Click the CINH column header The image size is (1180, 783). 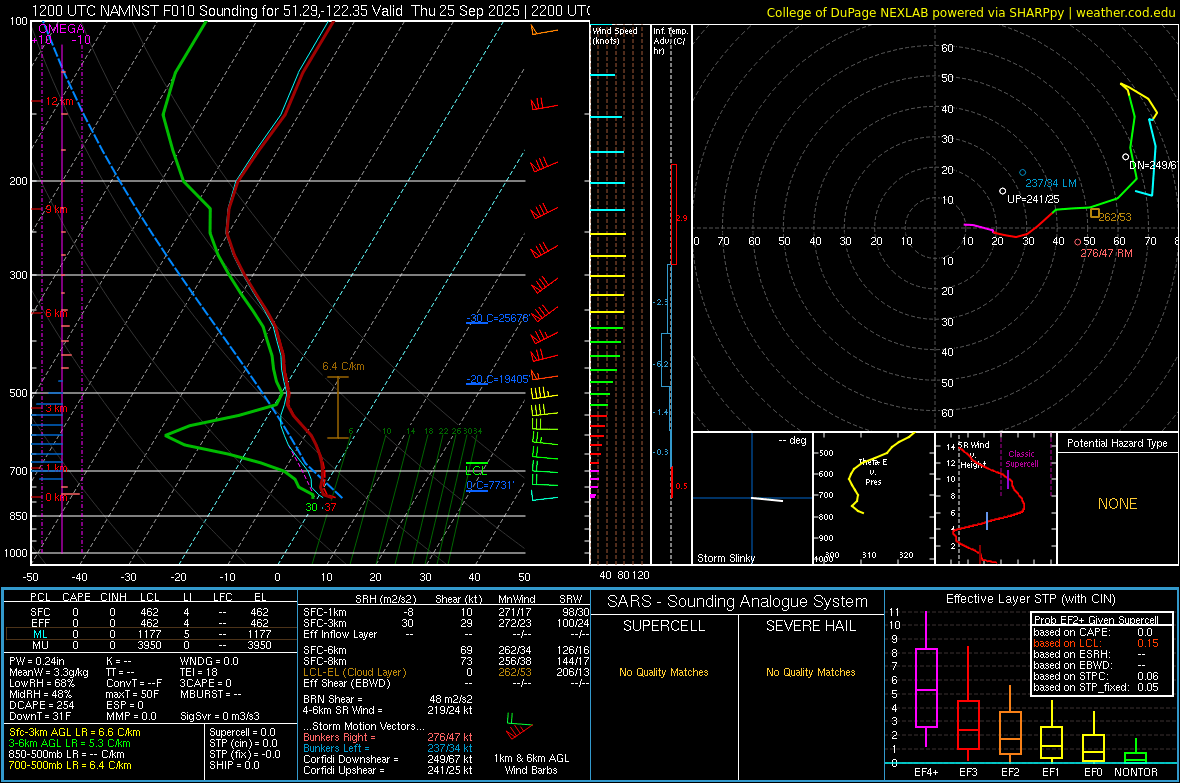point(114,597)
